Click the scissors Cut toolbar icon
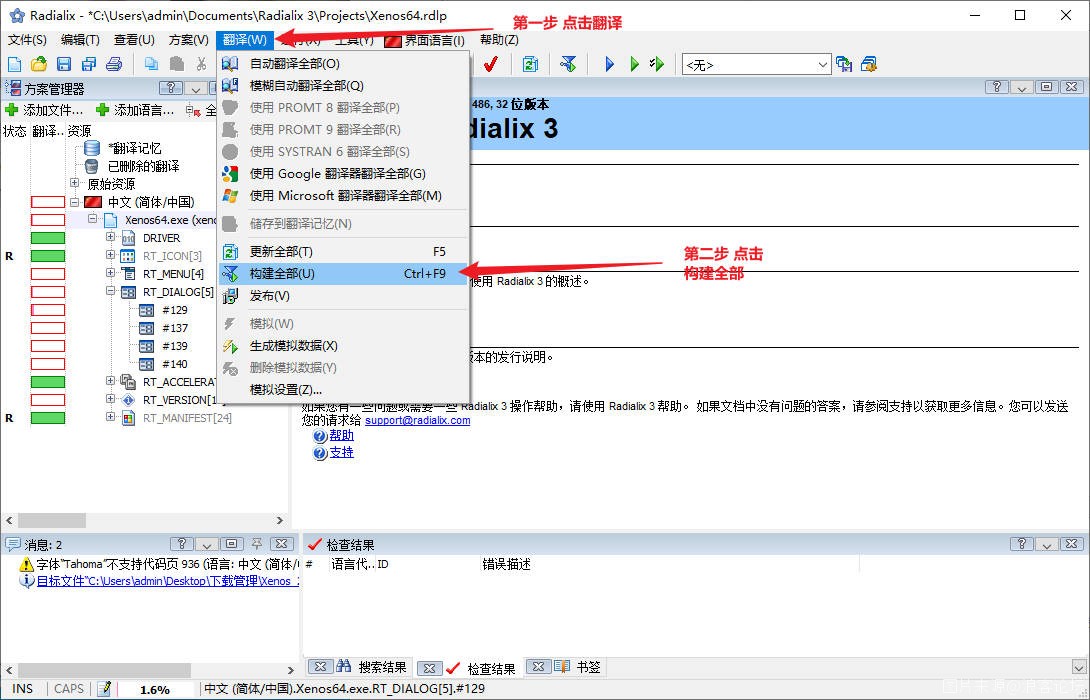This screenshot has width=1090, height=700. click(202, 65)
